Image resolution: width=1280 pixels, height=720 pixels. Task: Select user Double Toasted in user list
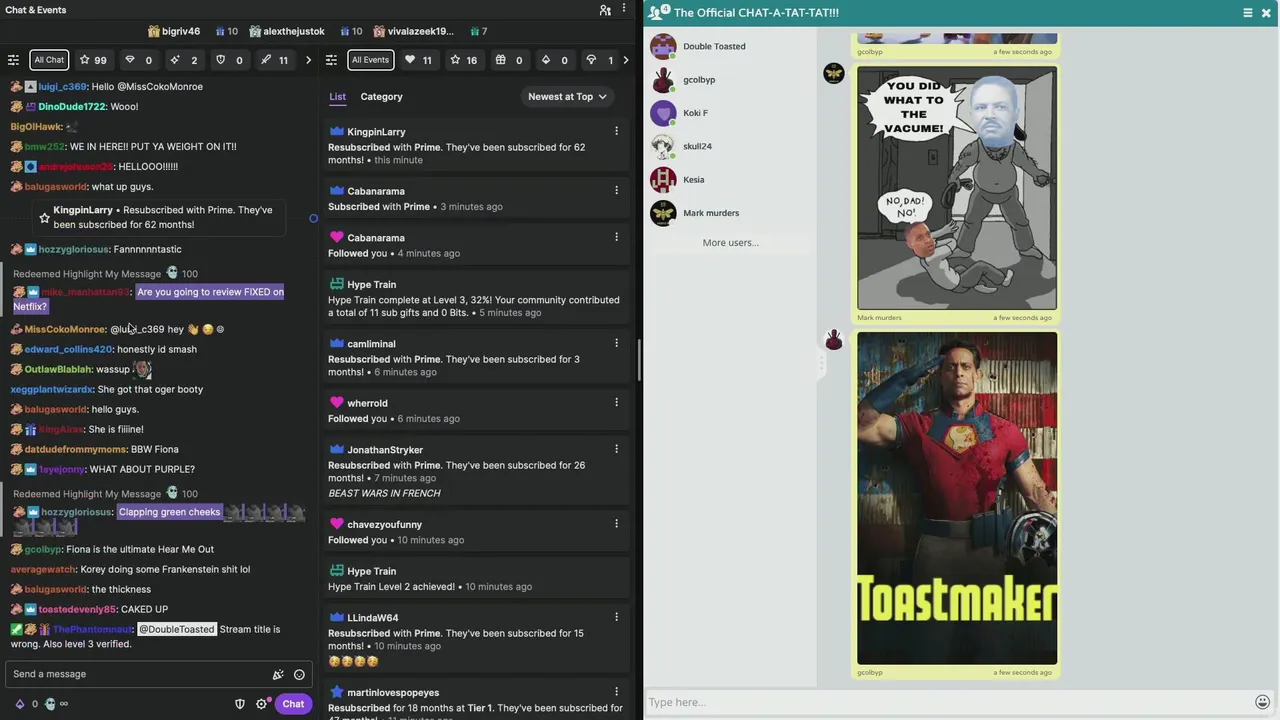pyautogui.click(x=730, y=46)
